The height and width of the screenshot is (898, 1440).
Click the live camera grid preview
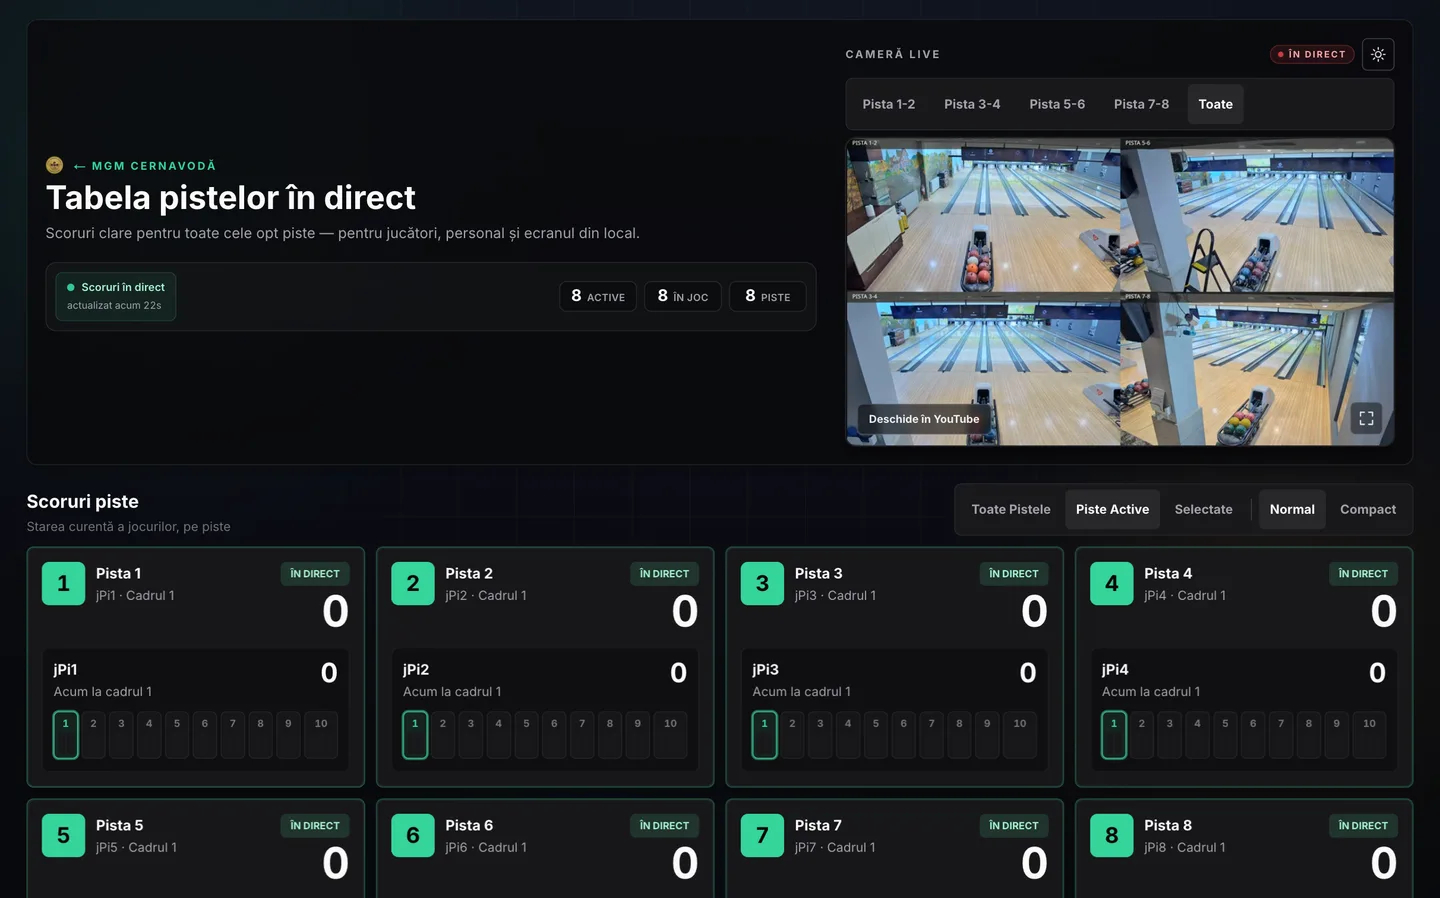(x=1120, y=291)
